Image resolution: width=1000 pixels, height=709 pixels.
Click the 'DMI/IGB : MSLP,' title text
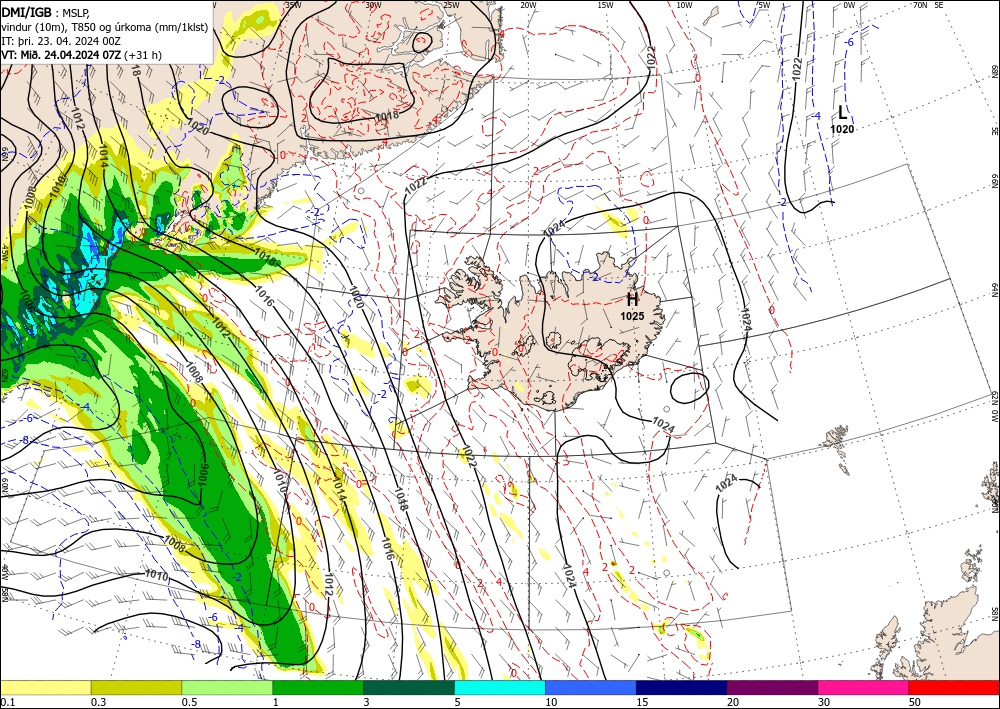tap(45, 13)
